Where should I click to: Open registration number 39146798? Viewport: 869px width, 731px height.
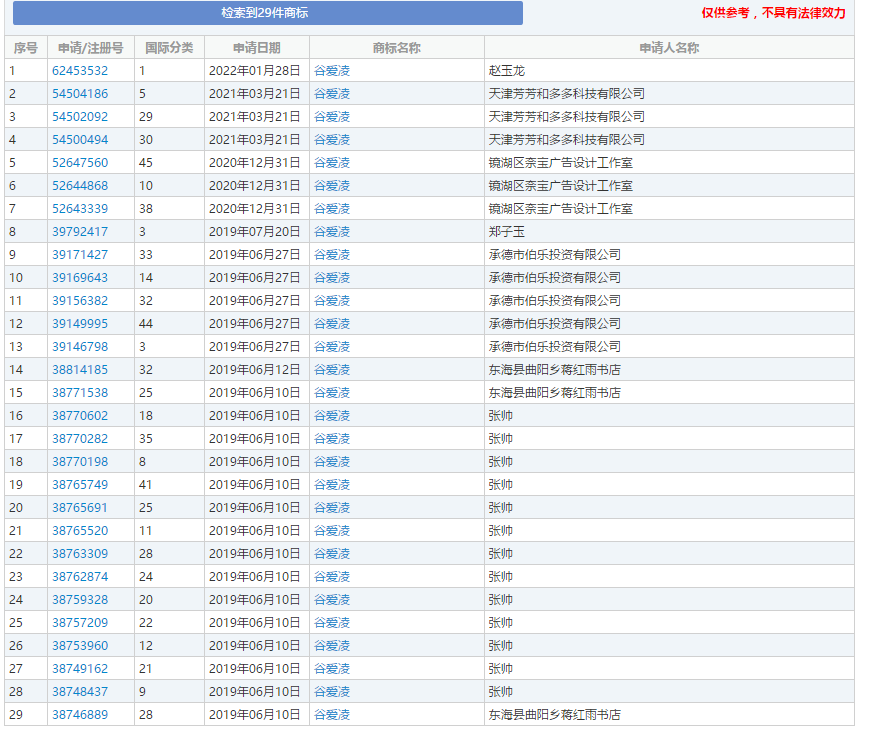click(80, 347)
